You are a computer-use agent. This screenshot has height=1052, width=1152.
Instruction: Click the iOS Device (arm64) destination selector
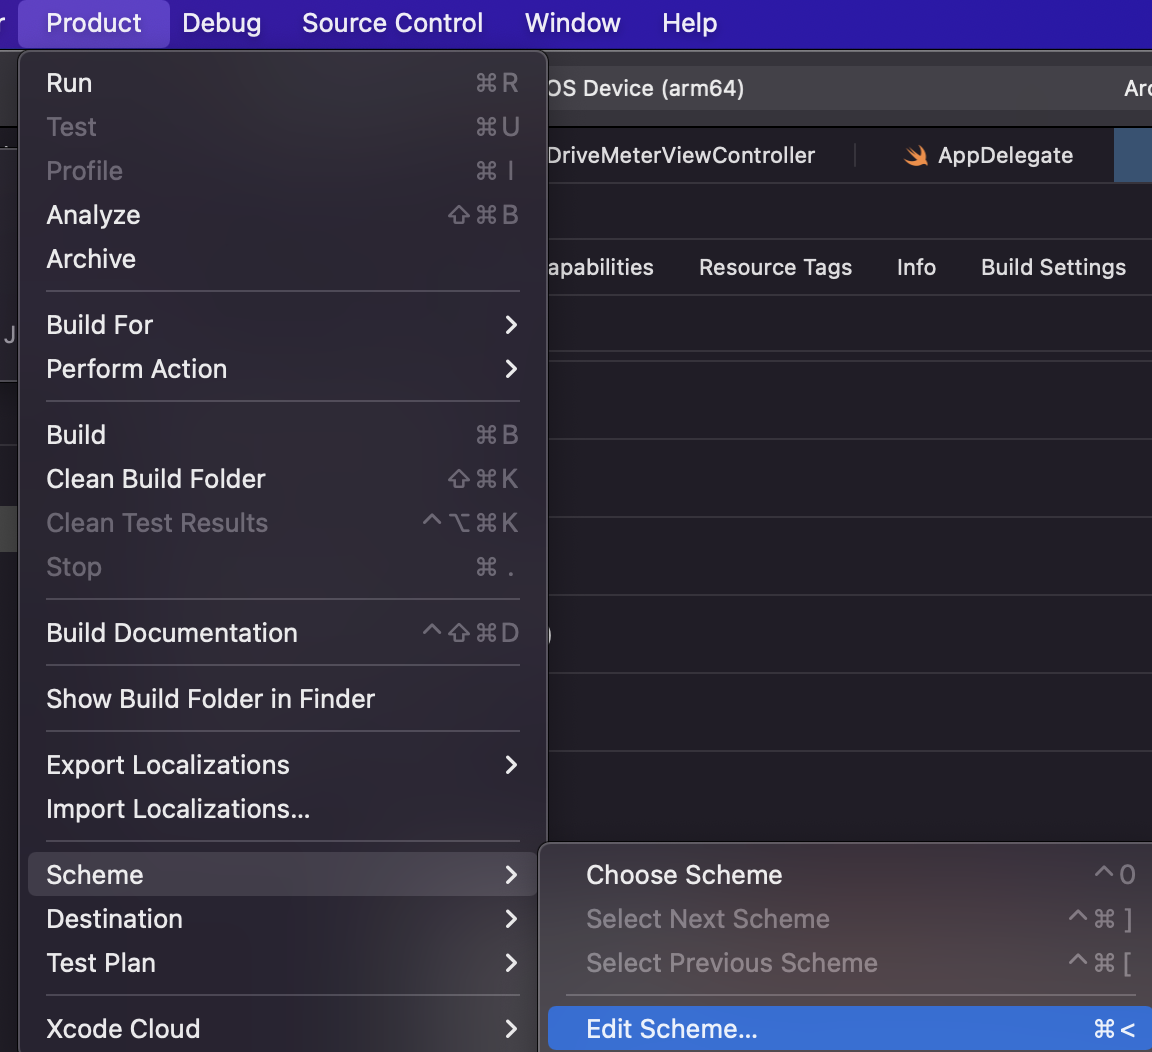(646, 88)
